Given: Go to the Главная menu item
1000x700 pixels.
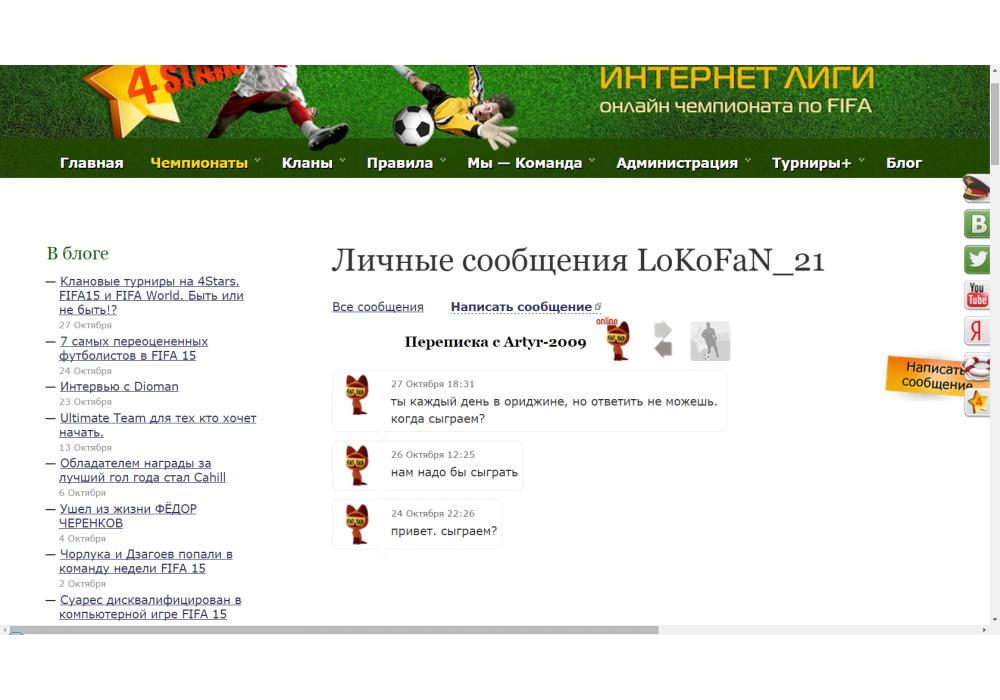Looking at the screenshot, I should 92,163.
